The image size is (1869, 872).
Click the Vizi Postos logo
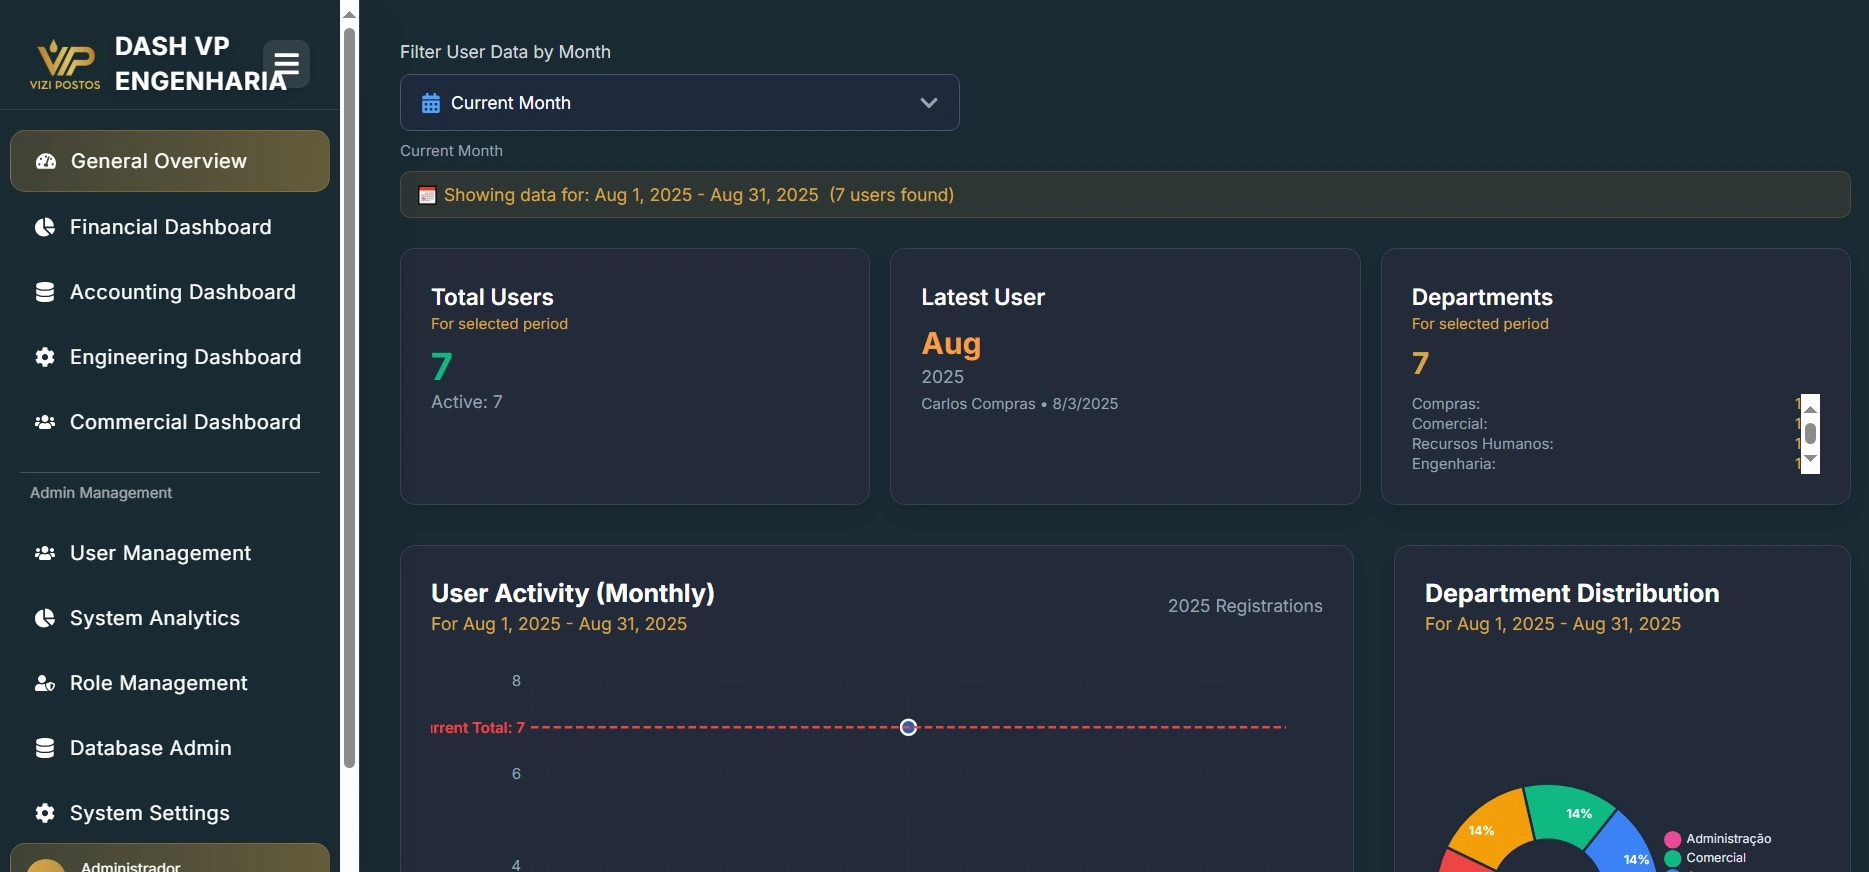[65, 65]
